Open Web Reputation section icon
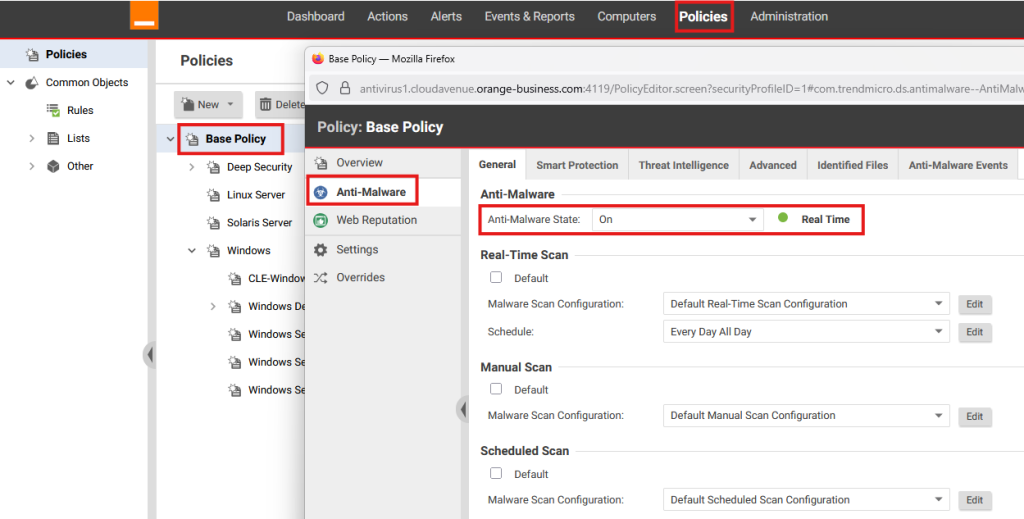The image size is (1024, 519). [x=320, y=220]
